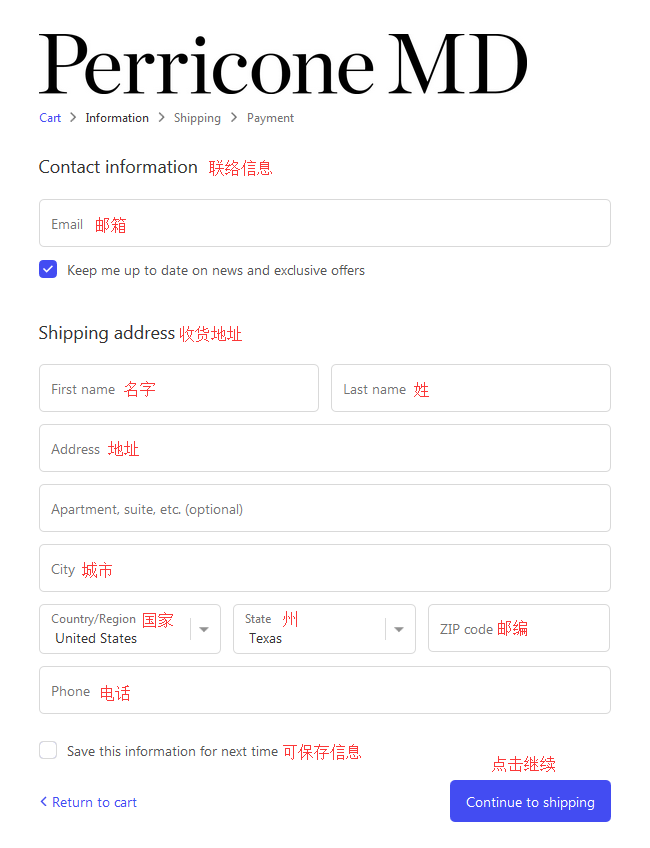Screen dimensions: 650x848
Task: Check Save this information for next time
Action: tap(48, 750)
